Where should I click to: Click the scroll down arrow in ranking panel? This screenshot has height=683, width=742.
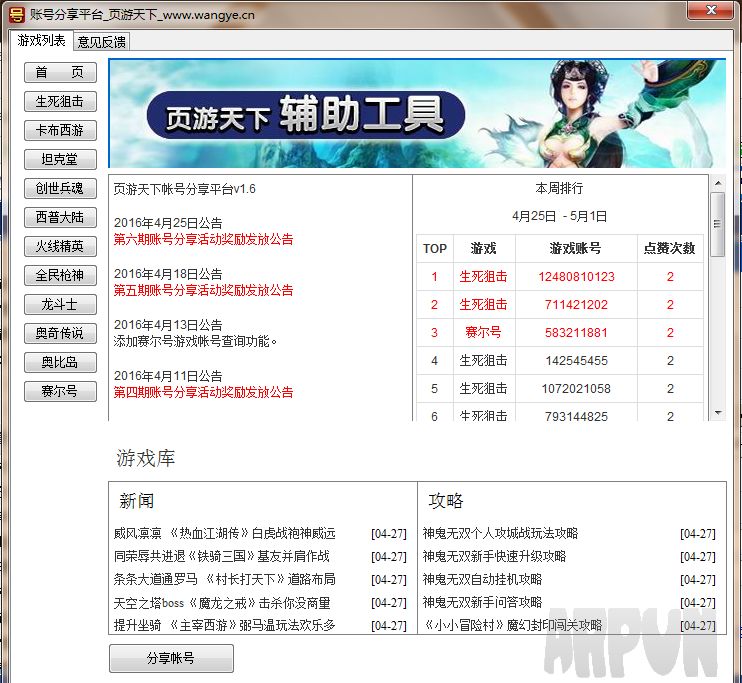[x=718, y=413]
